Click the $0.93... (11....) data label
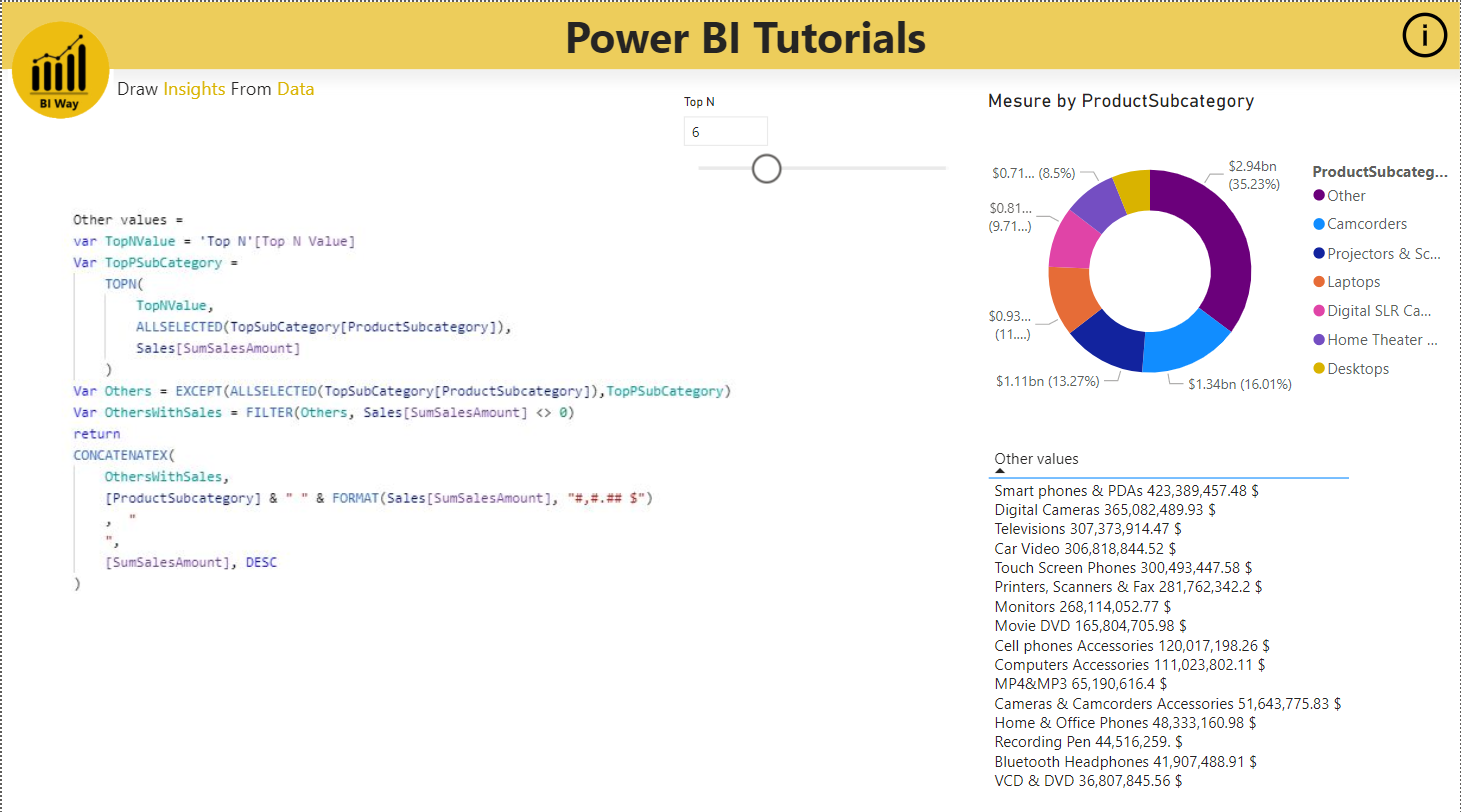This screenshot has height=812, width=1461. coord(1012,325)
